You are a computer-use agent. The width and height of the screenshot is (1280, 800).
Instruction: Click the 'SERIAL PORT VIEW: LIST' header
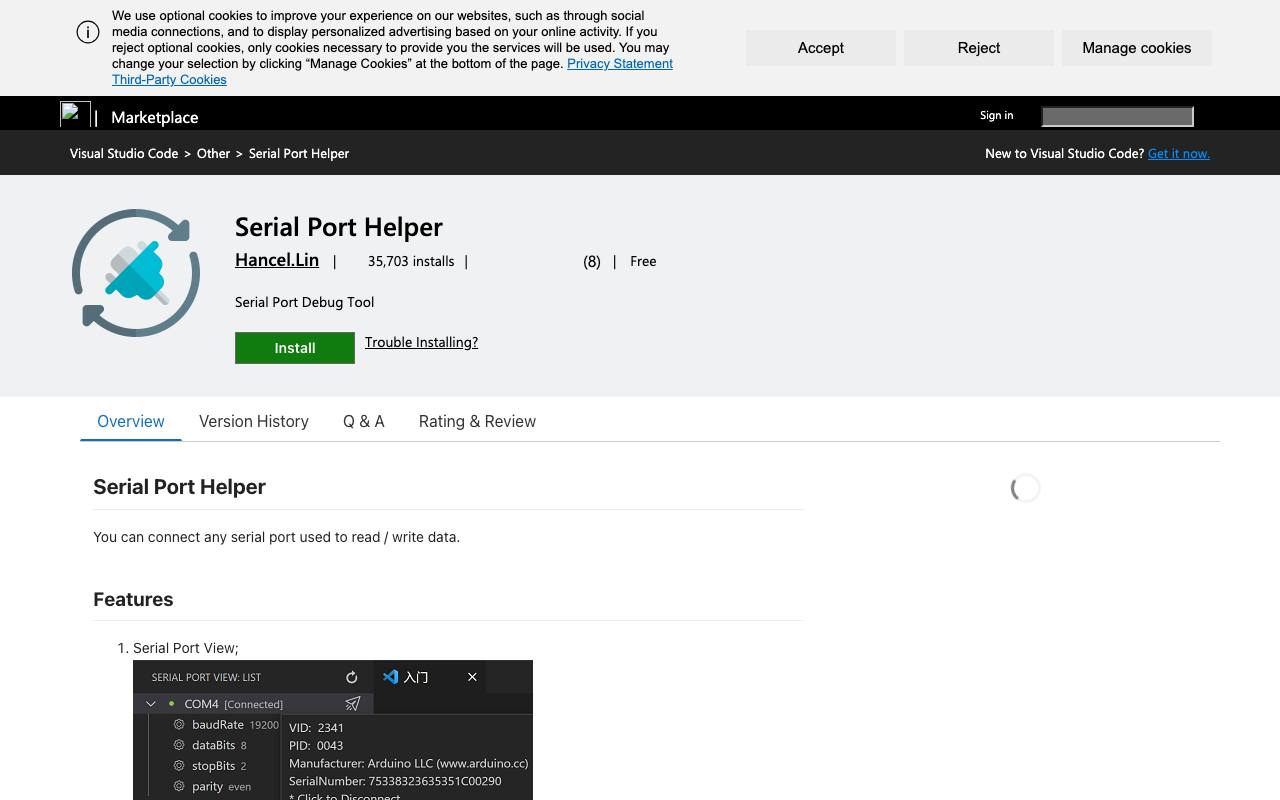[206, 677]
